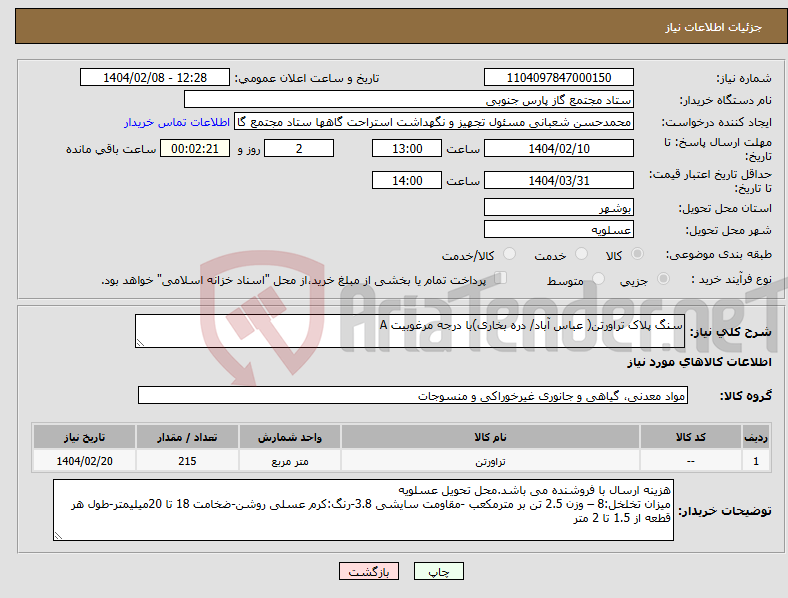Click the کد کالا column header

(691, 437)
